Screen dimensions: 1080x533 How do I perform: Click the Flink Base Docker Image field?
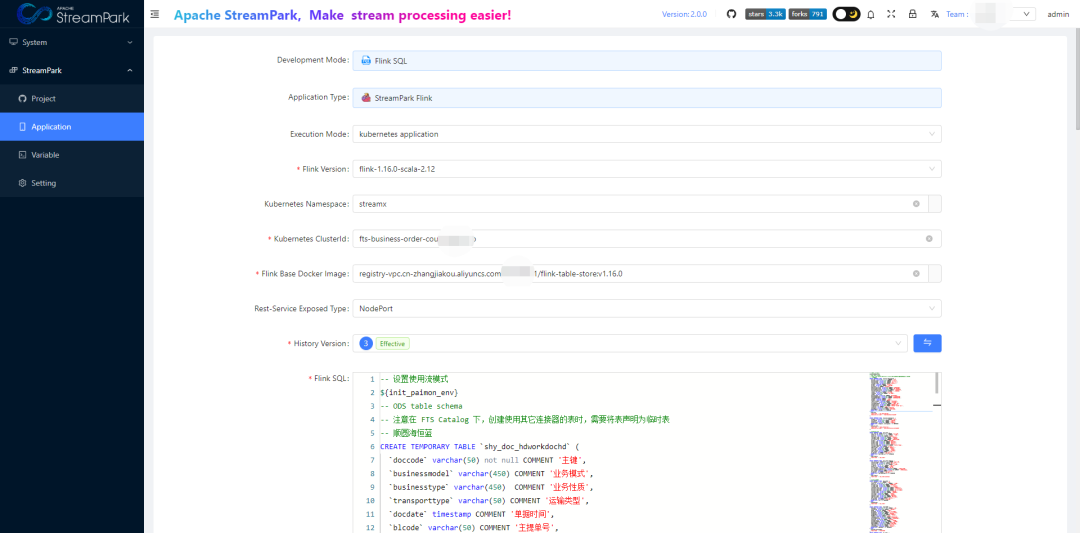[630, 274]
